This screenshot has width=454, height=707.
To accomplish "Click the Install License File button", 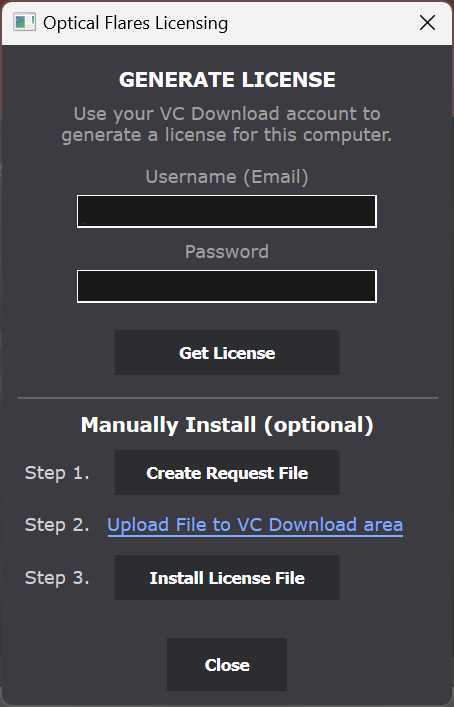I will click(227, 578).
